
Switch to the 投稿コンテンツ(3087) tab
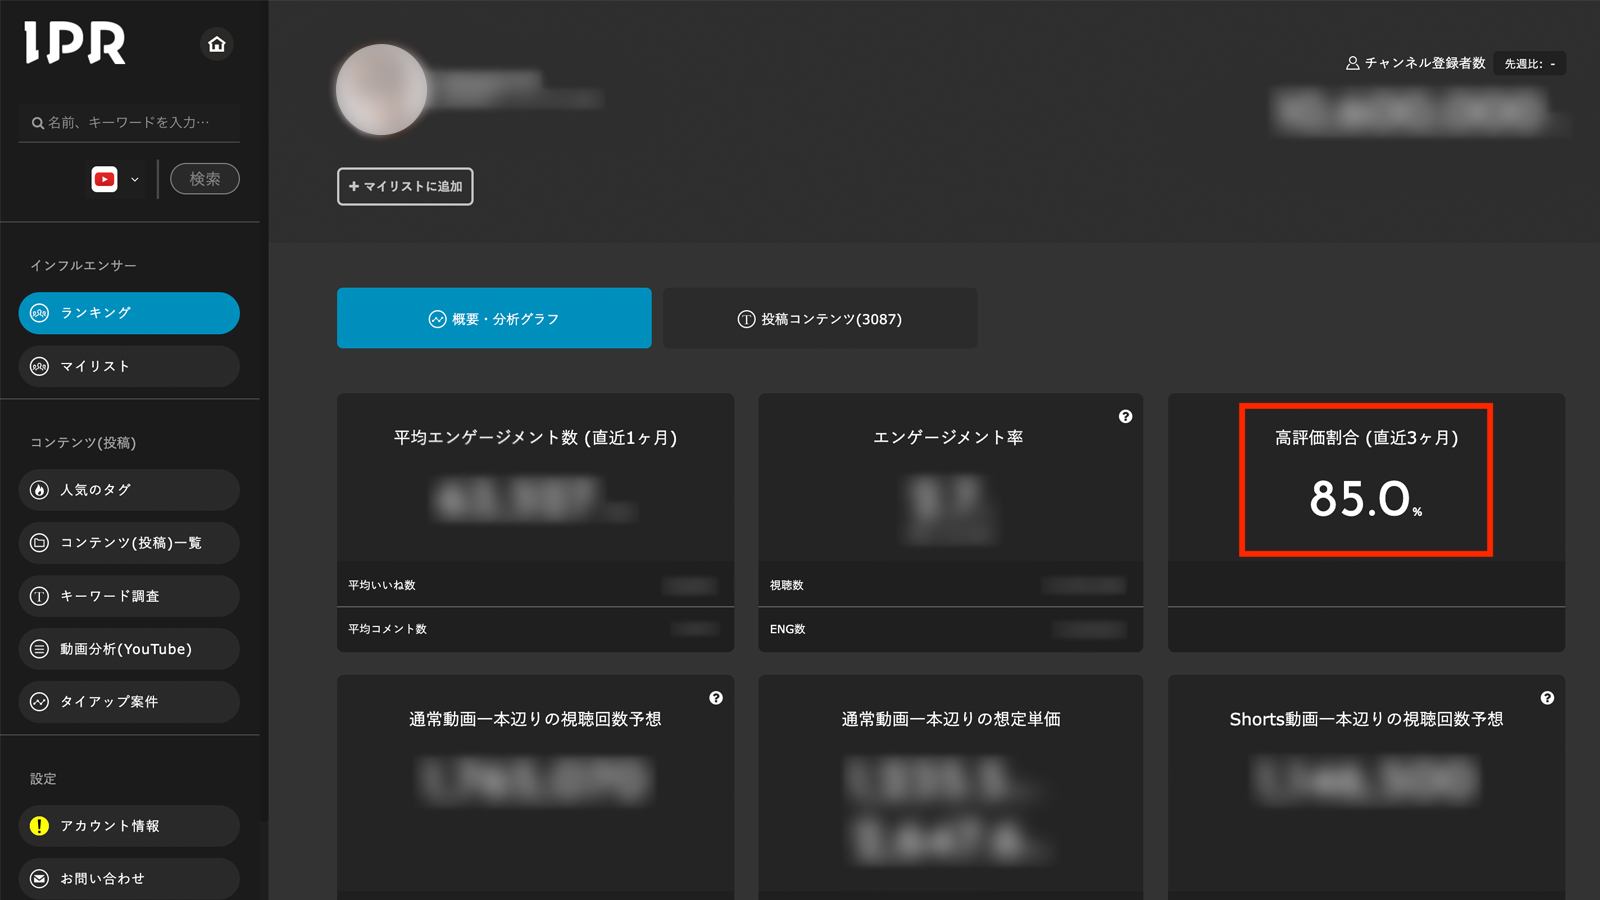click(x=820, y=318)
